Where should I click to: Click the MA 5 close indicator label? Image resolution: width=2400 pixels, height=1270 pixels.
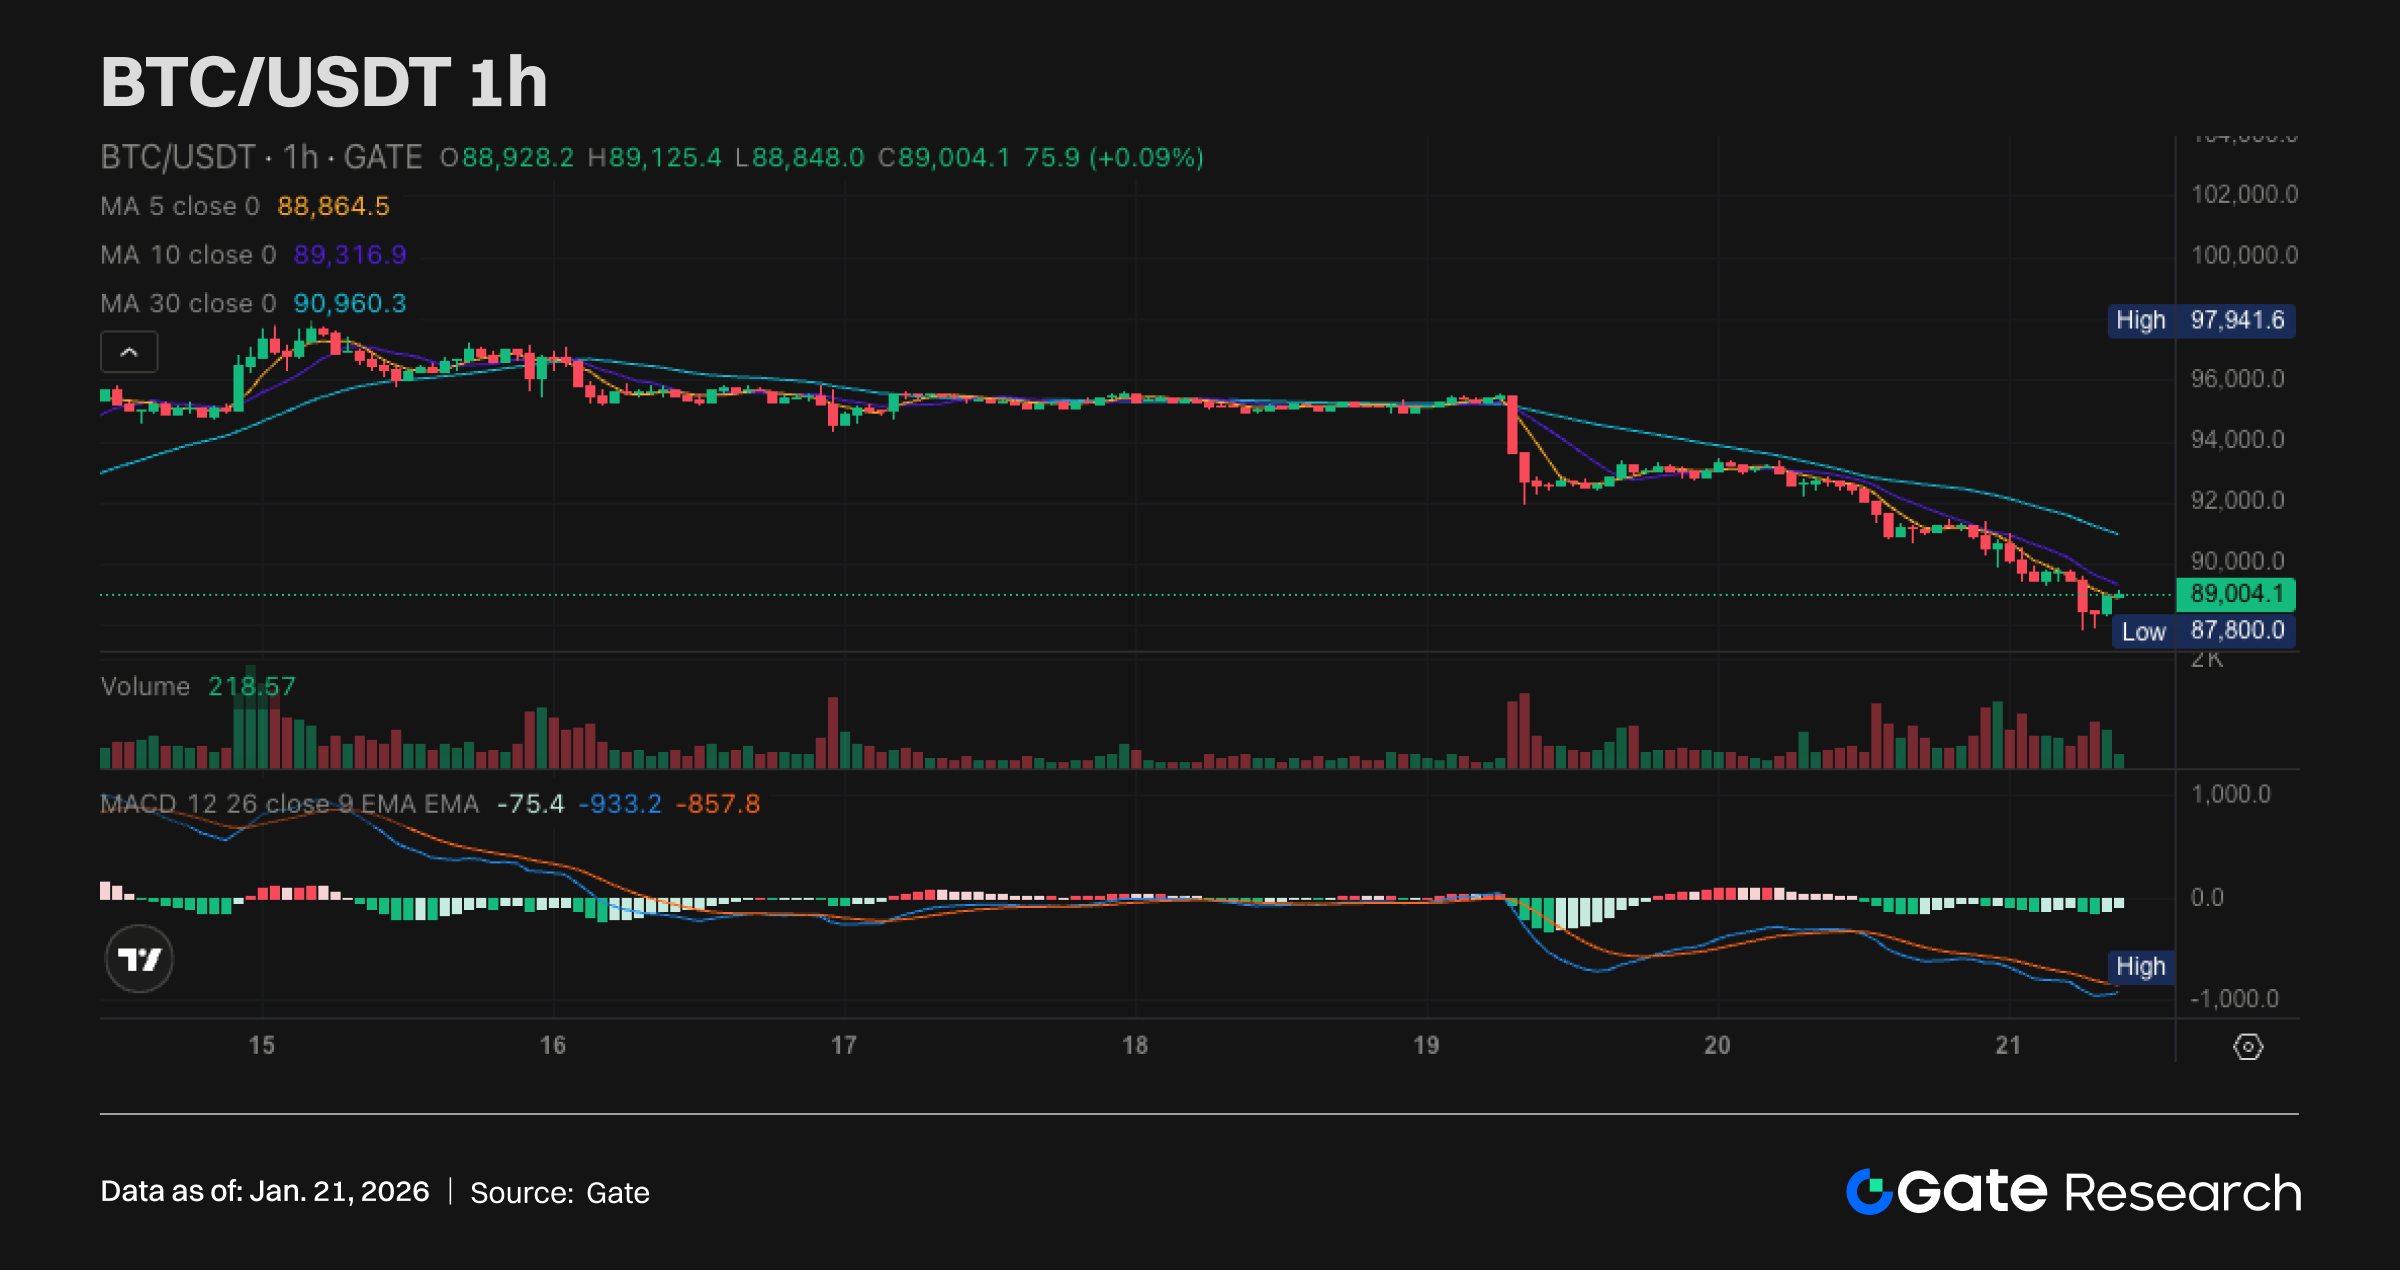pos(180,206)
